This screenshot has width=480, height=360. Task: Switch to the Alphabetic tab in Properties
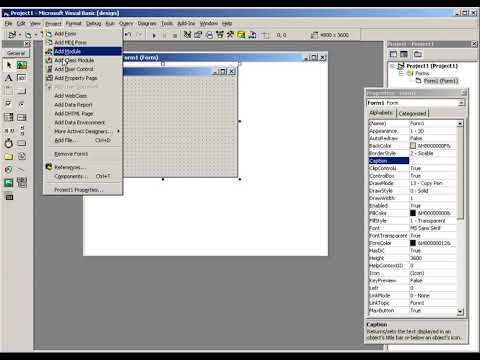381,113
